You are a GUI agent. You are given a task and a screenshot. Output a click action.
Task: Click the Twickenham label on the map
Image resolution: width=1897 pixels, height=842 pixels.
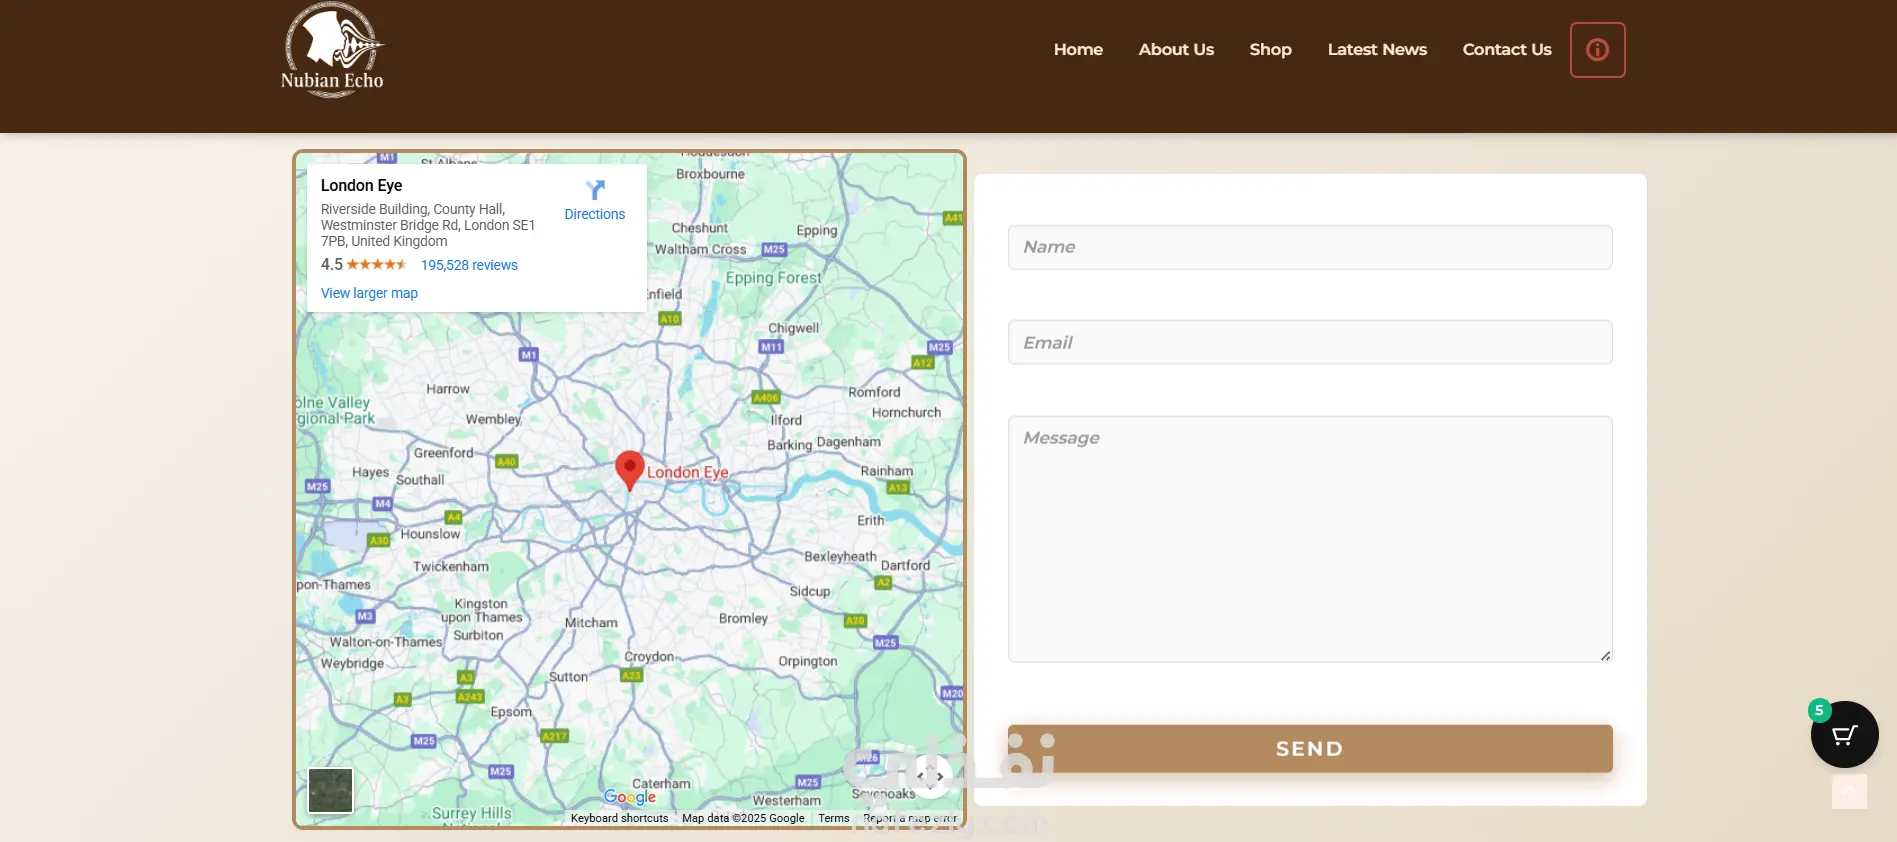pos(451,566)
